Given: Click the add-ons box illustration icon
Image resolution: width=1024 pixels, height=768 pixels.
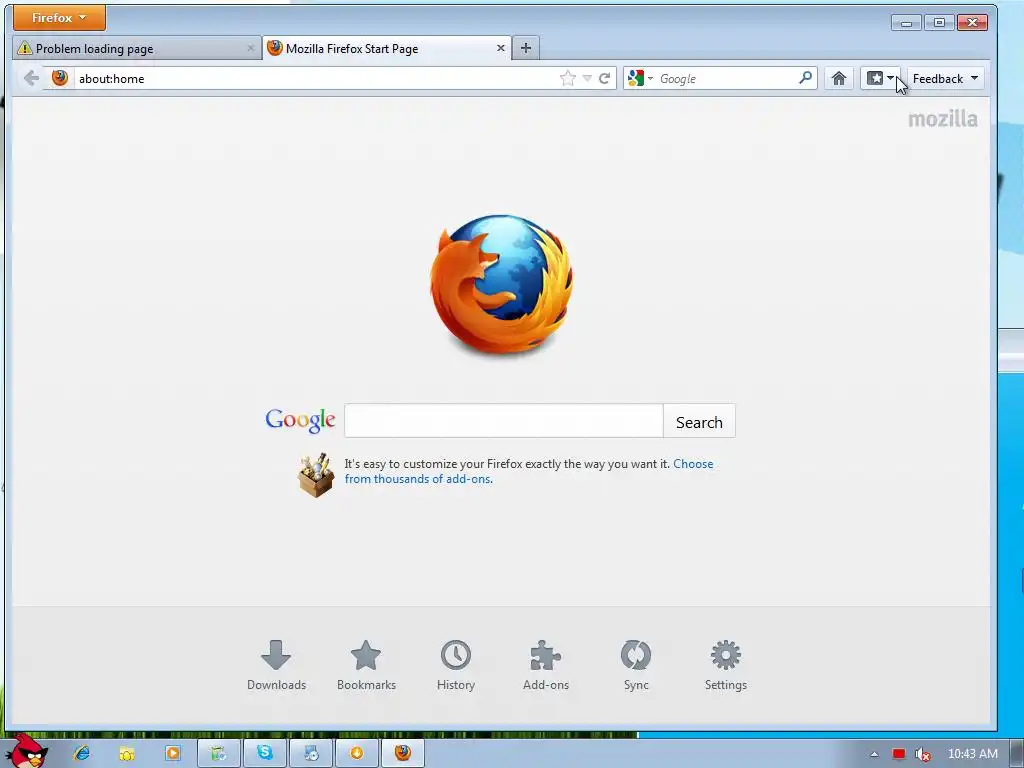Looking at the screenshot, I should (316, 475).
